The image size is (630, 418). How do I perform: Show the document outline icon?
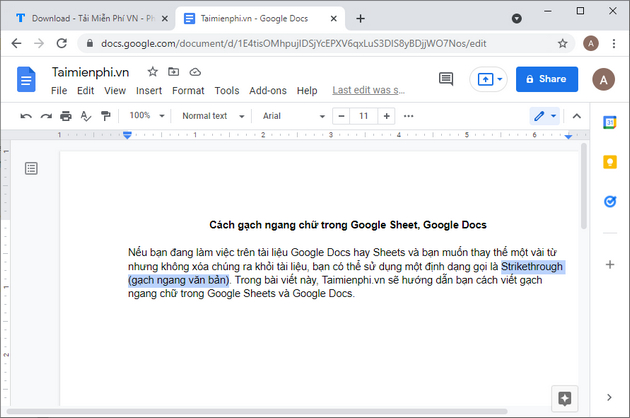pyautogui.click(x=31, y=168)
